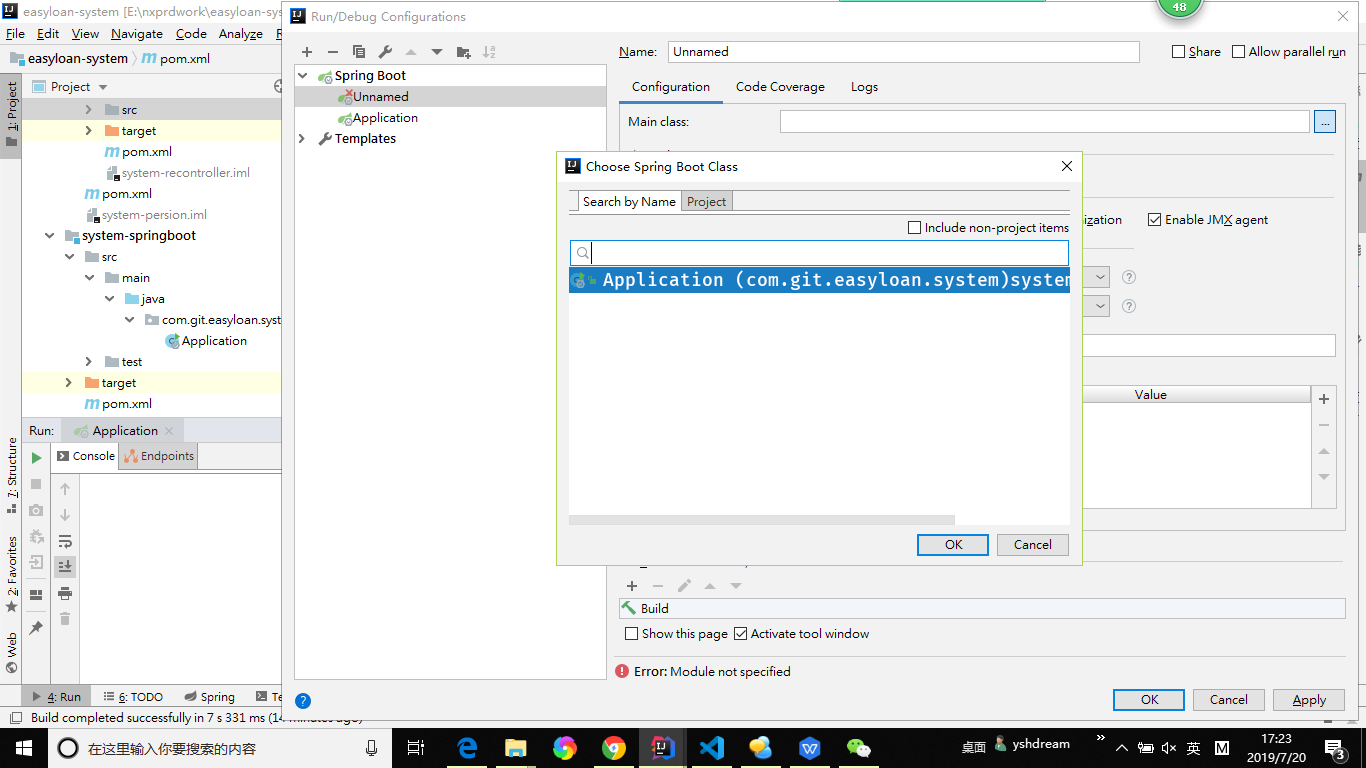This screenshot has height=768, width=1366.
Task: Click the wrench edit defaults icon
Action: pyautogui.click(x=385, y=52)
